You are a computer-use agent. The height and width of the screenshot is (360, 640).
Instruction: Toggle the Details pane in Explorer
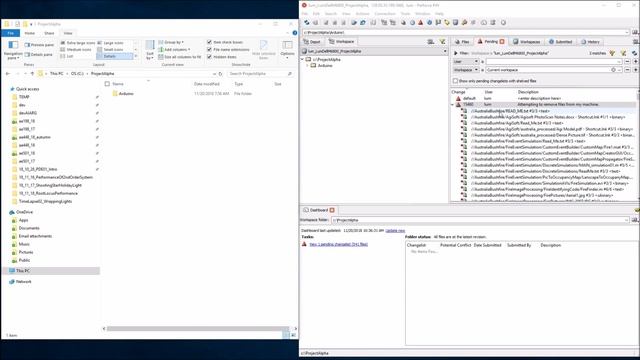pyautogui.click(x=38, y=55)
